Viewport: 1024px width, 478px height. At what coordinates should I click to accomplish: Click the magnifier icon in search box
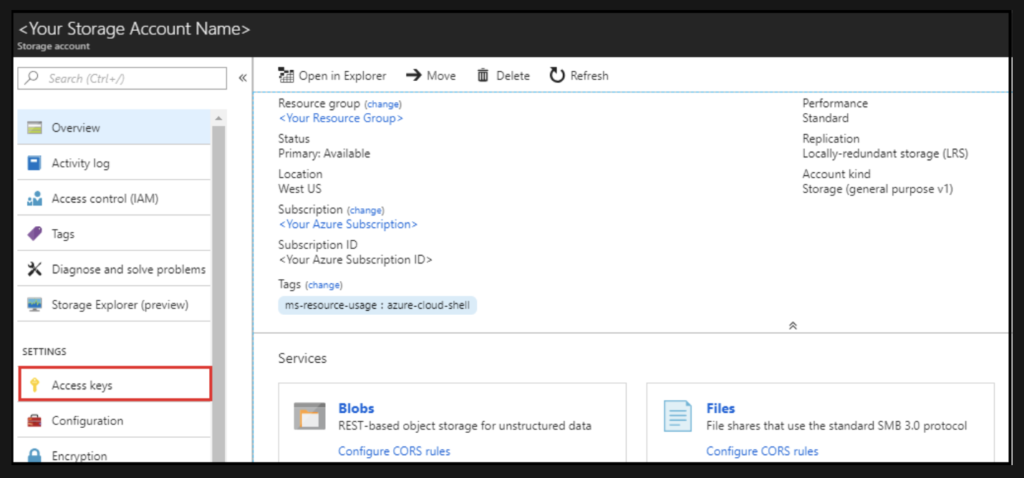(31, 78)
